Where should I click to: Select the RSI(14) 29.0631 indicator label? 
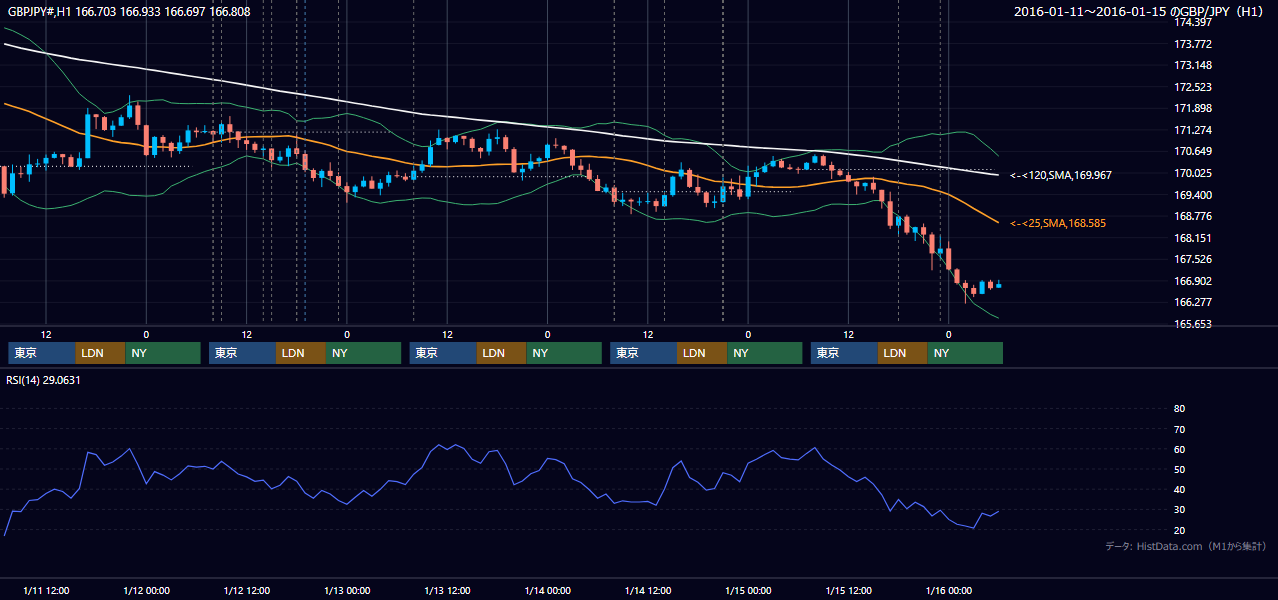click(43, 380)
